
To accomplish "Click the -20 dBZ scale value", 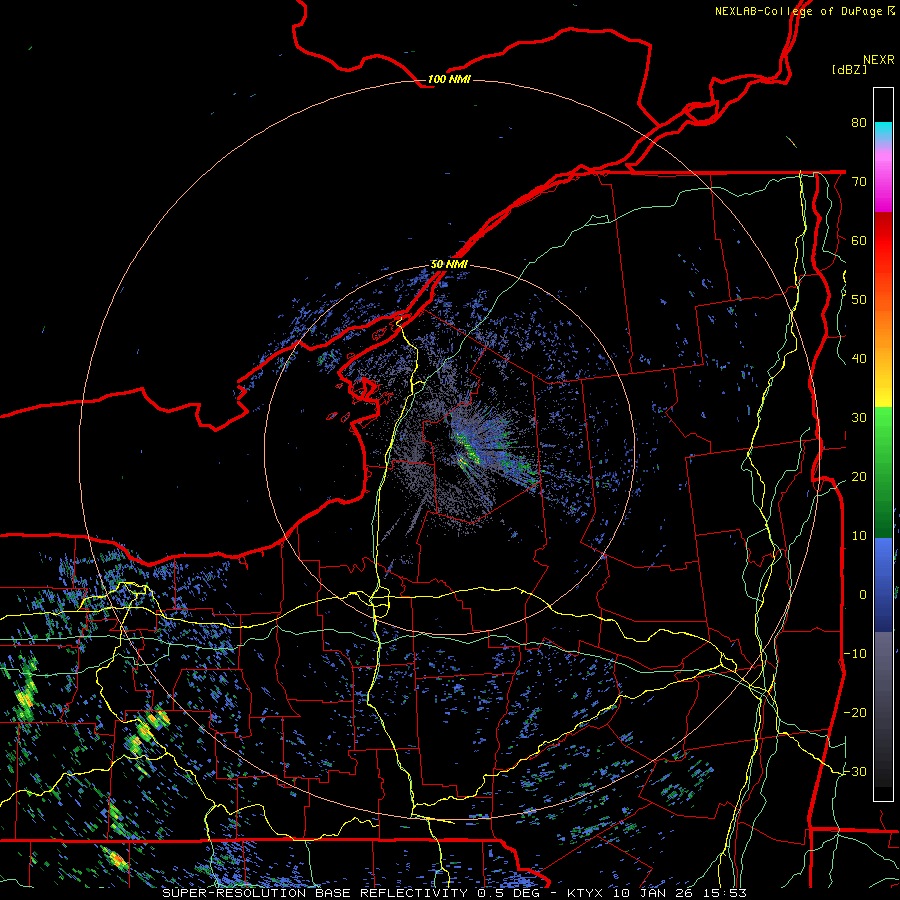I will [855, 713].
